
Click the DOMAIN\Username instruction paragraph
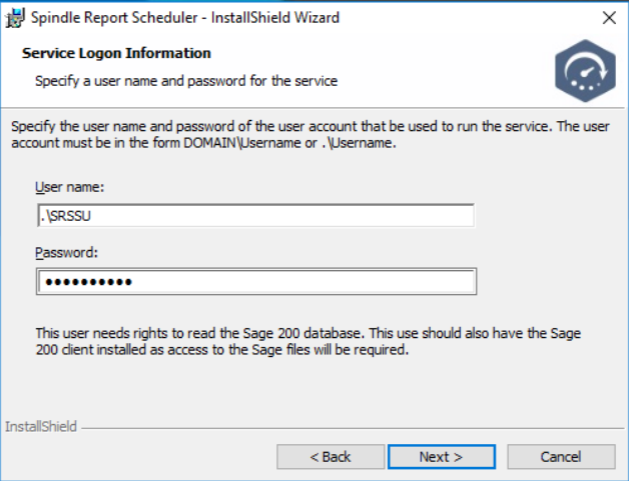click(310, 134)
